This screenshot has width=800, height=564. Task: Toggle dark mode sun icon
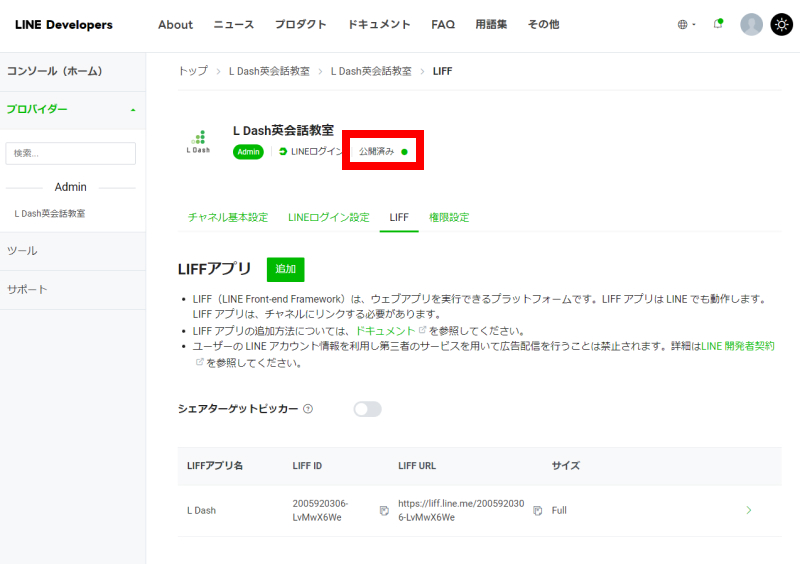[781, 24]
